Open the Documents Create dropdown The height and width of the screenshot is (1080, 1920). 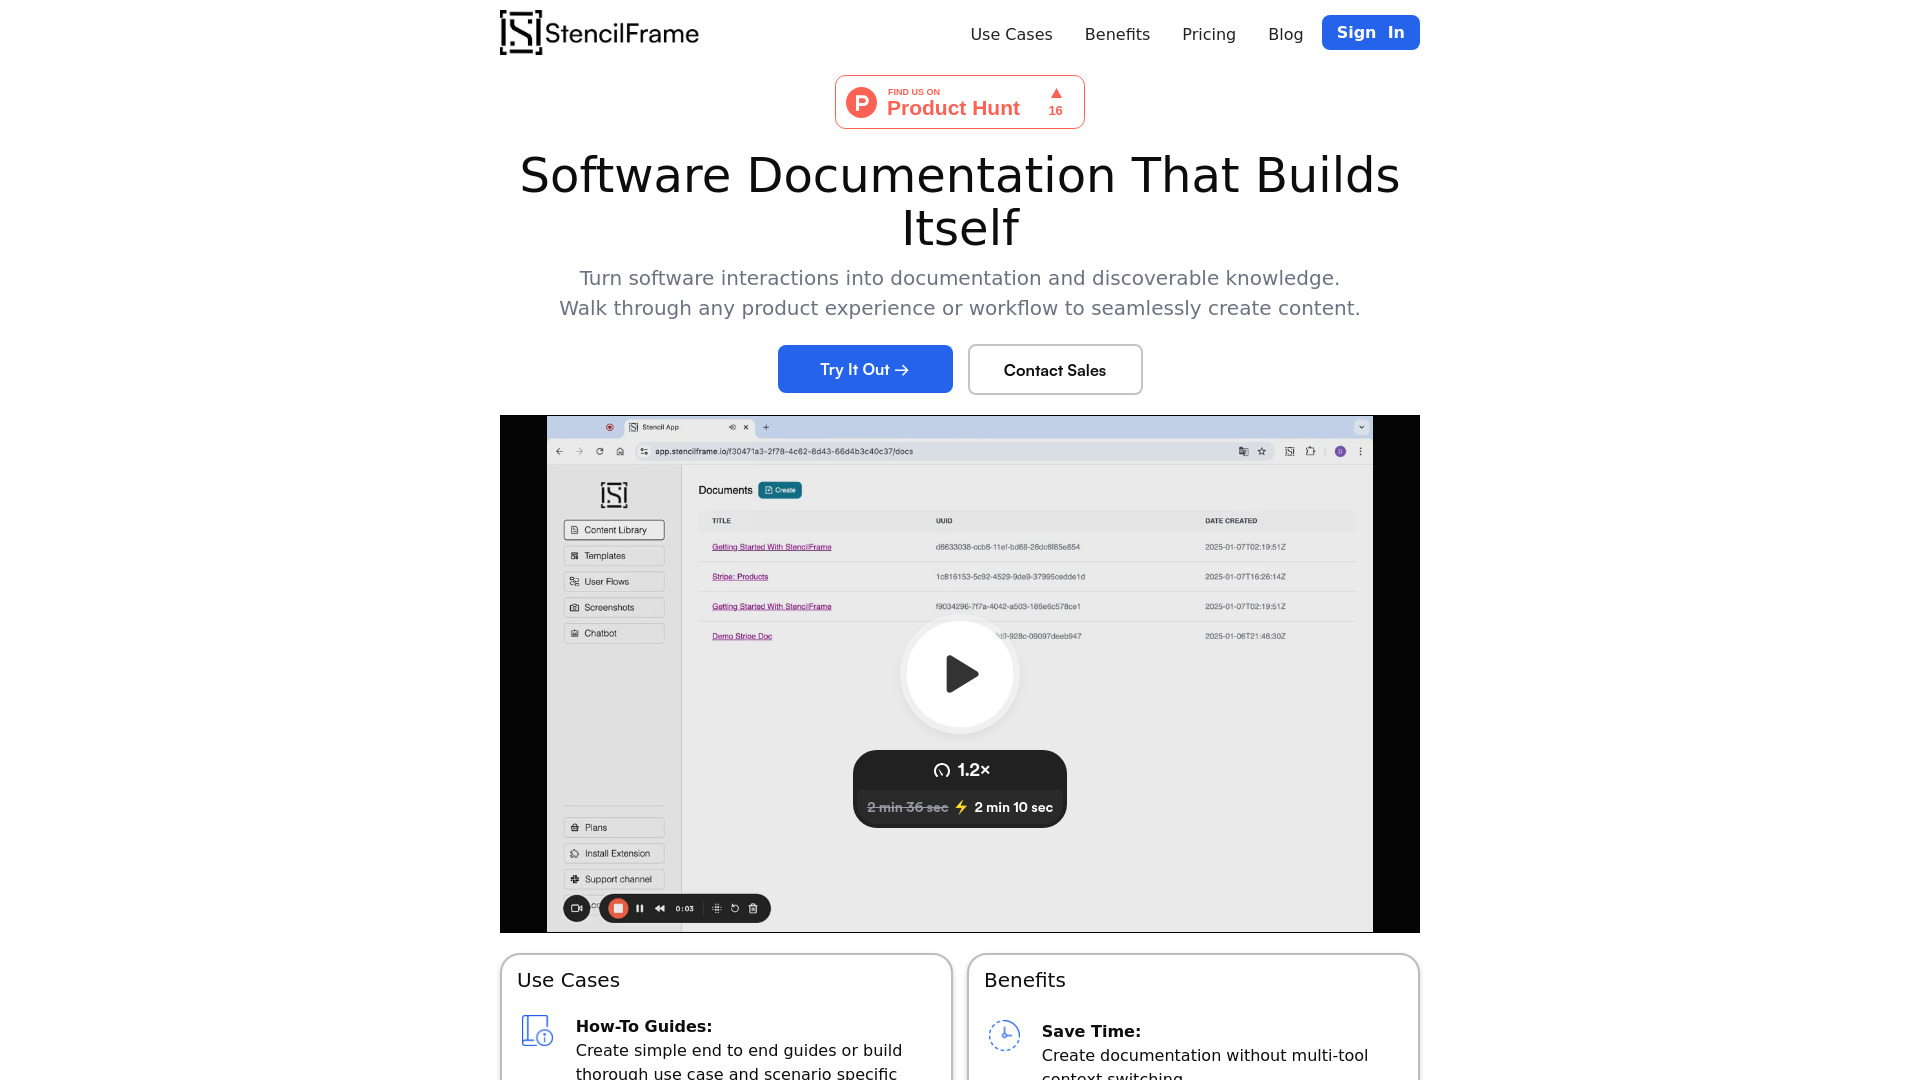[x=779, y=489]
